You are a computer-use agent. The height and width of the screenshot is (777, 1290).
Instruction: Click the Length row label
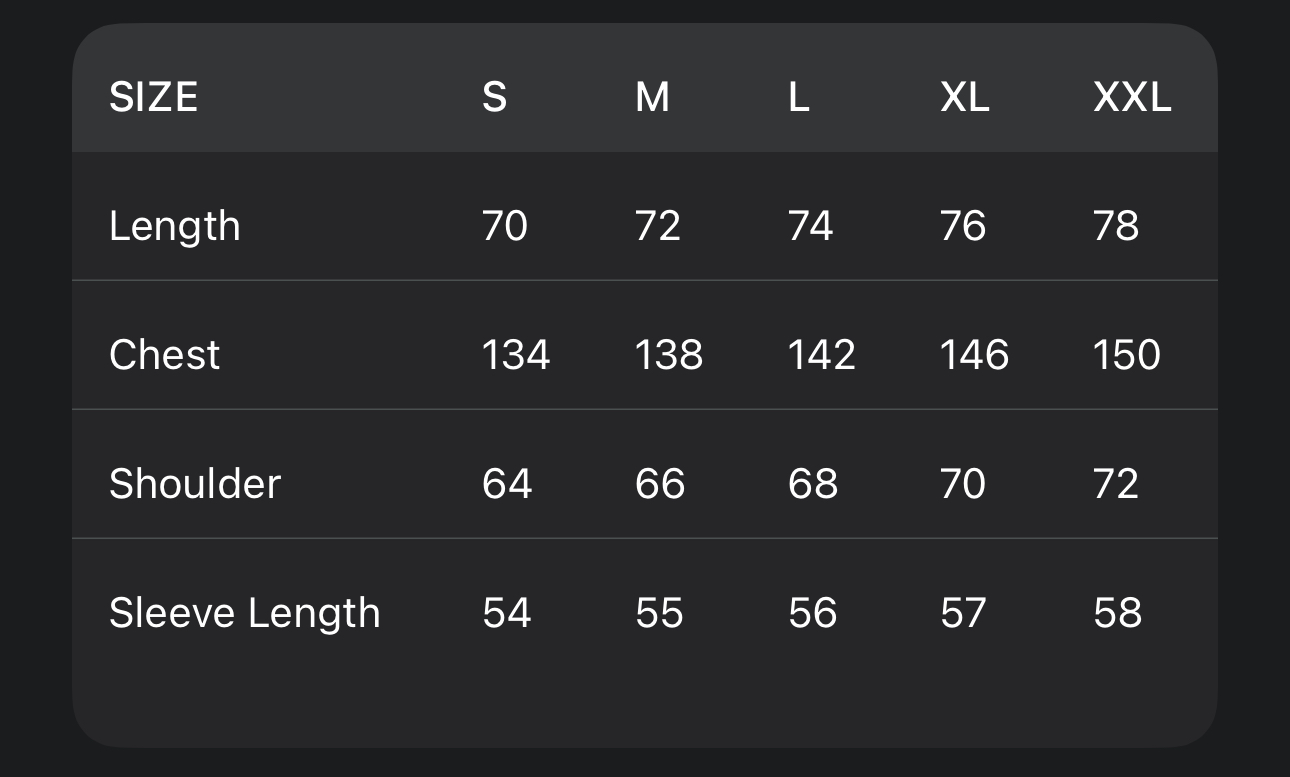tap(174, 227)
